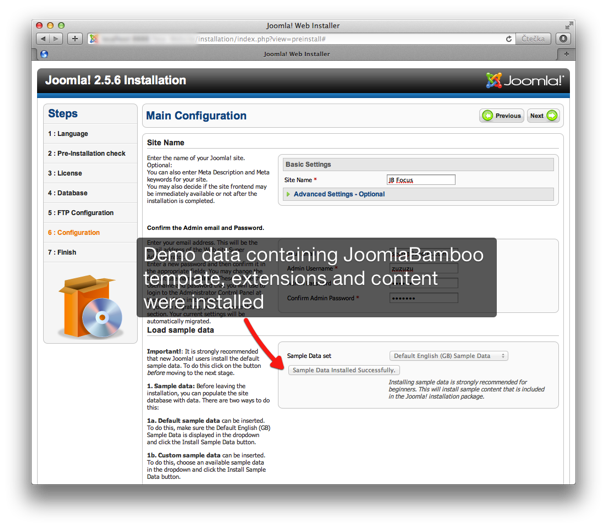Reload the page with the refresh icon
Screen dimensions: 607x528
point(509,39)
